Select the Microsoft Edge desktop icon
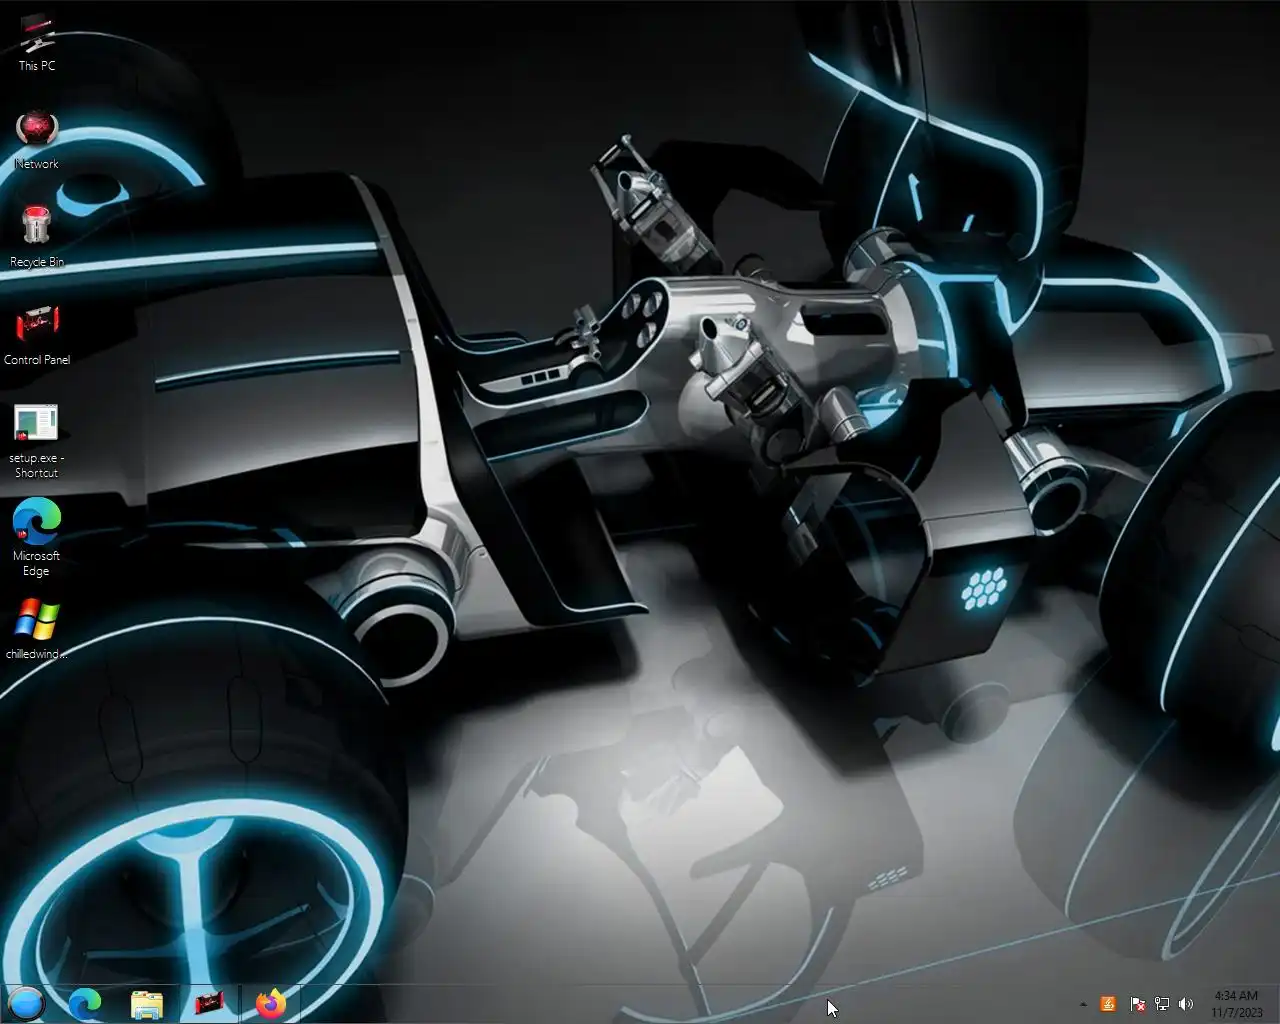Viewport: 1280px width, 1024px height. point(37,539)
